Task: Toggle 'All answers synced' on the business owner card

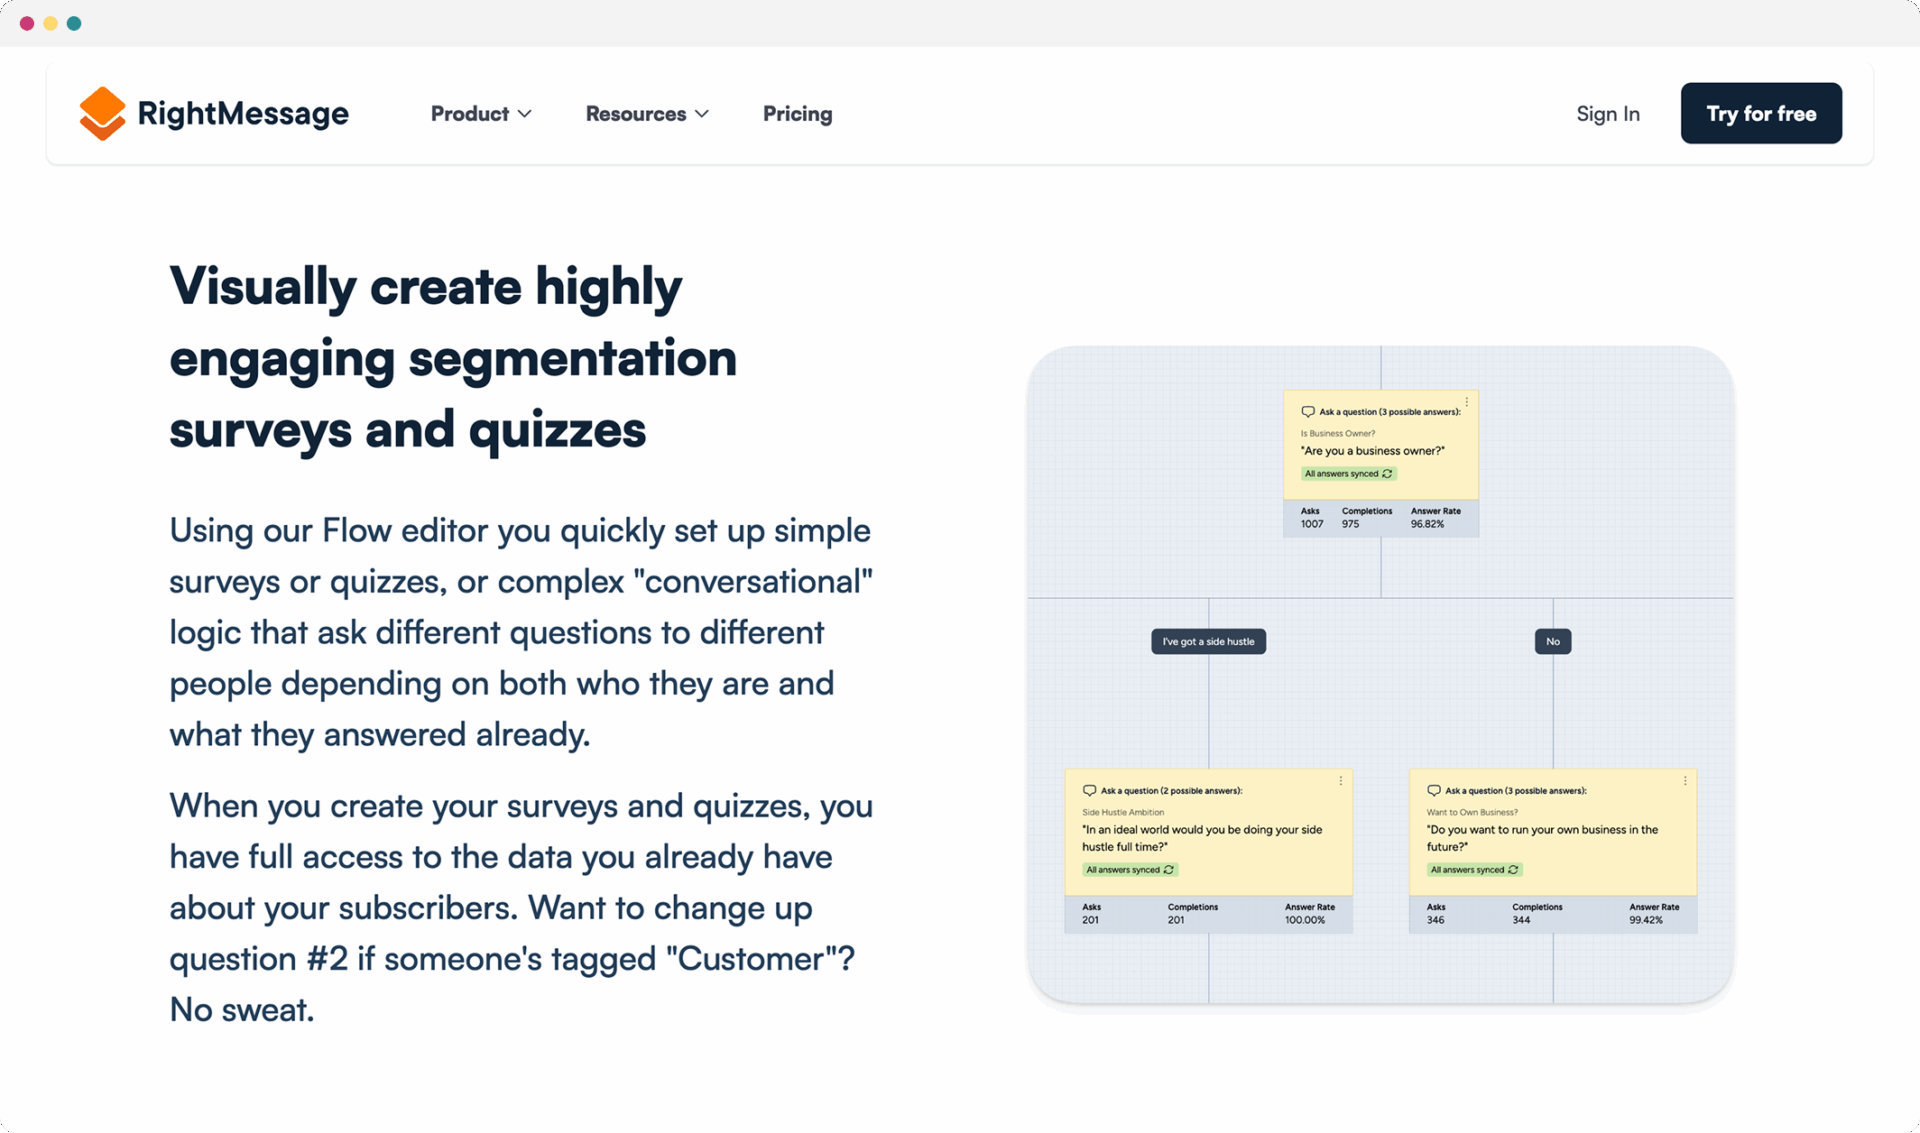Action: click(1348, 473)
